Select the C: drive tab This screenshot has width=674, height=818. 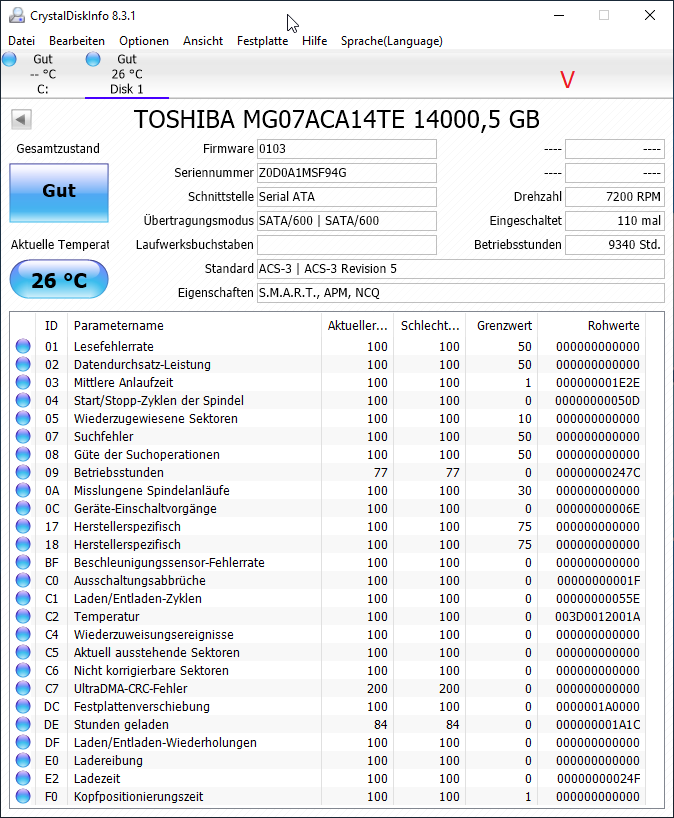tap(43, 74)
